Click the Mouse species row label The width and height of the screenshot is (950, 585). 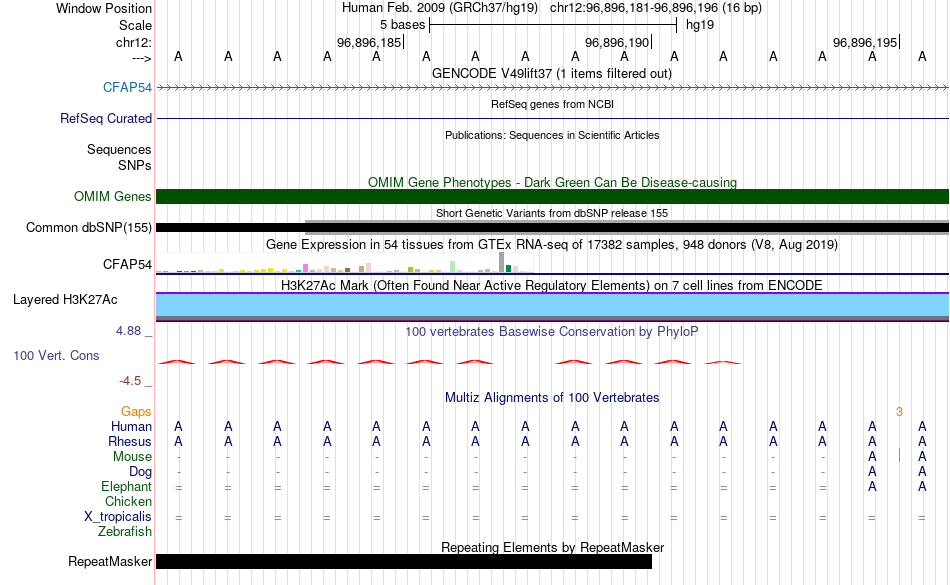132,457
